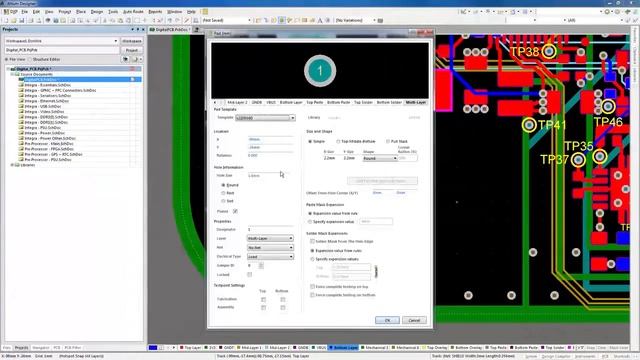640x360 pixels.
Task: Enable Solder Mask From The Hole Edge
Action: pos(312,242)
